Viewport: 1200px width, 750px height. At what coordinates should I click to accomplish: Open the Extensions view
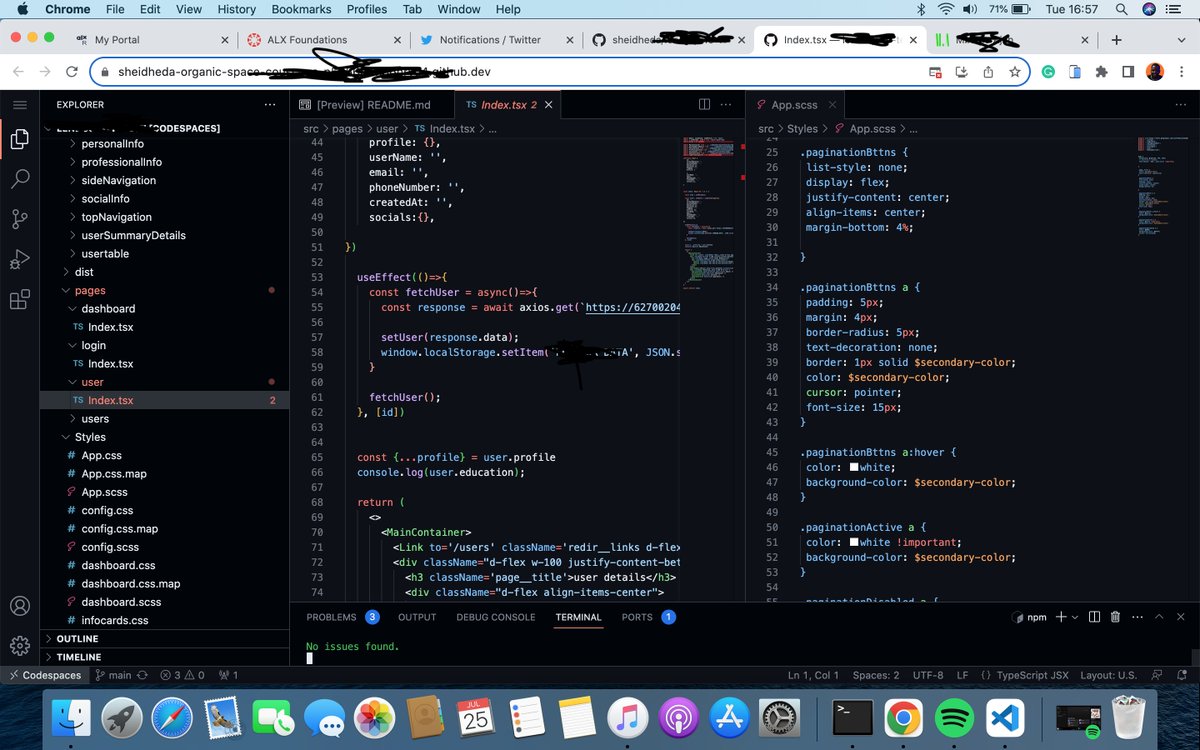(19, 299)
